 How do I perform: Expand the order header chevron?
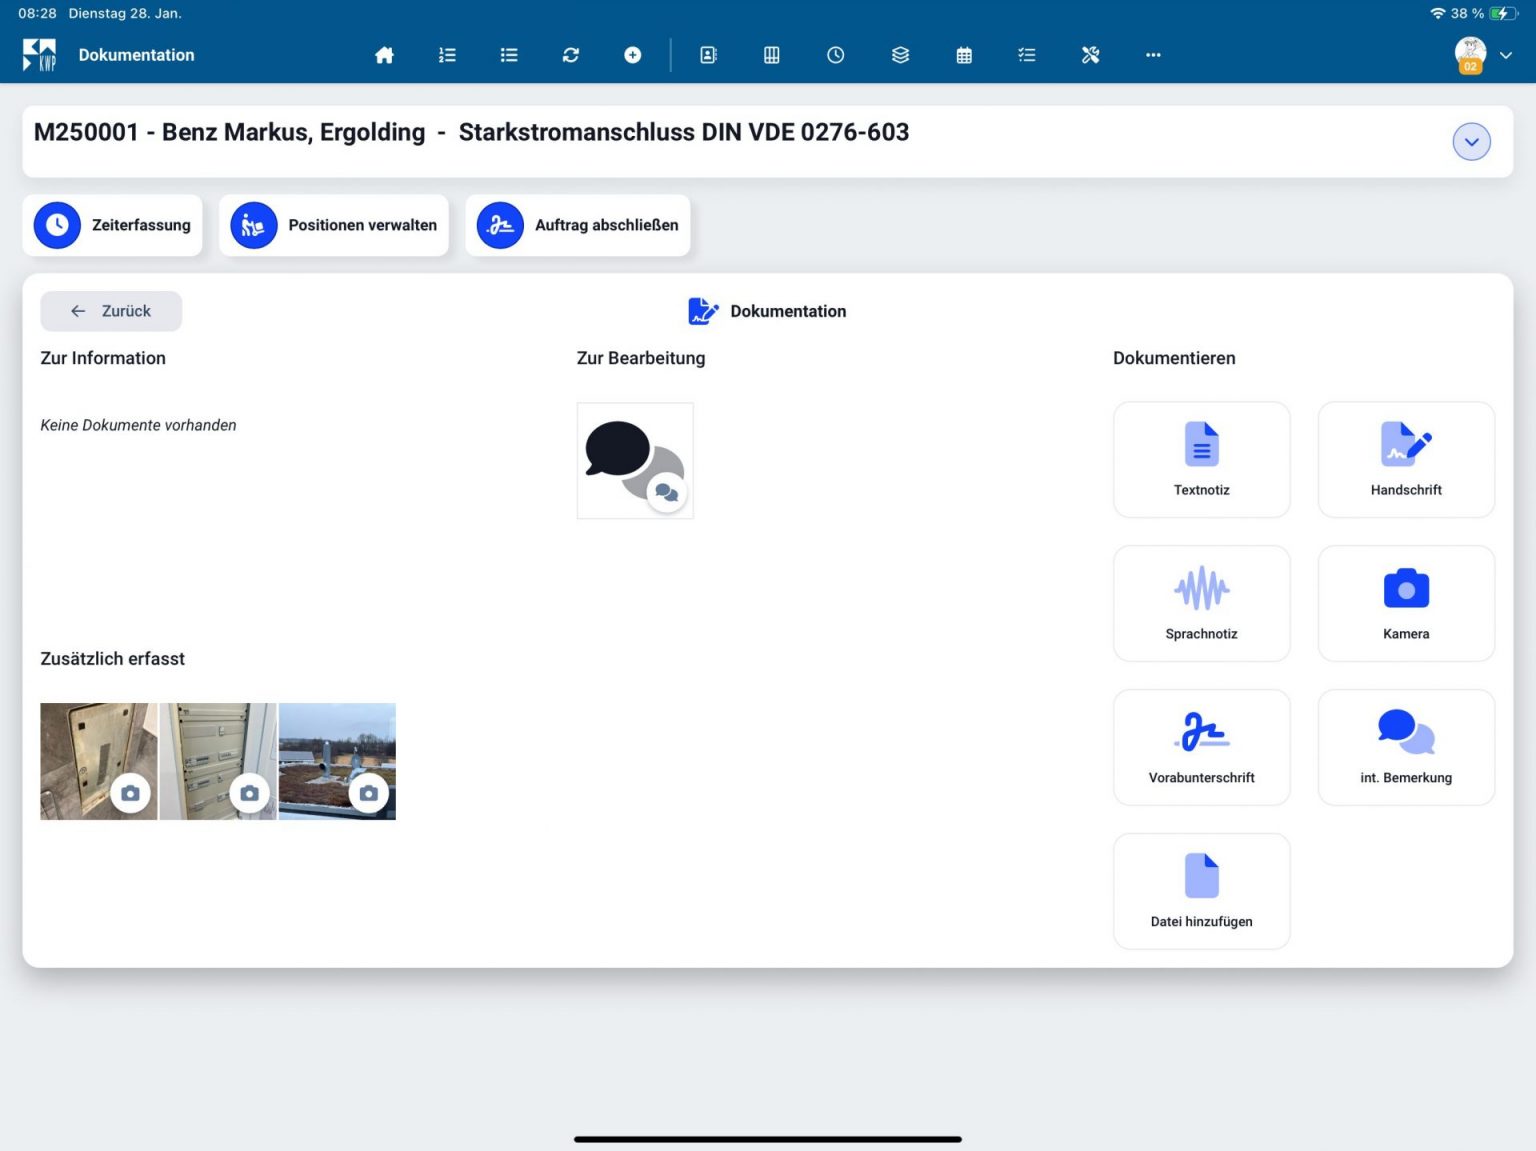click(1471, 142)
